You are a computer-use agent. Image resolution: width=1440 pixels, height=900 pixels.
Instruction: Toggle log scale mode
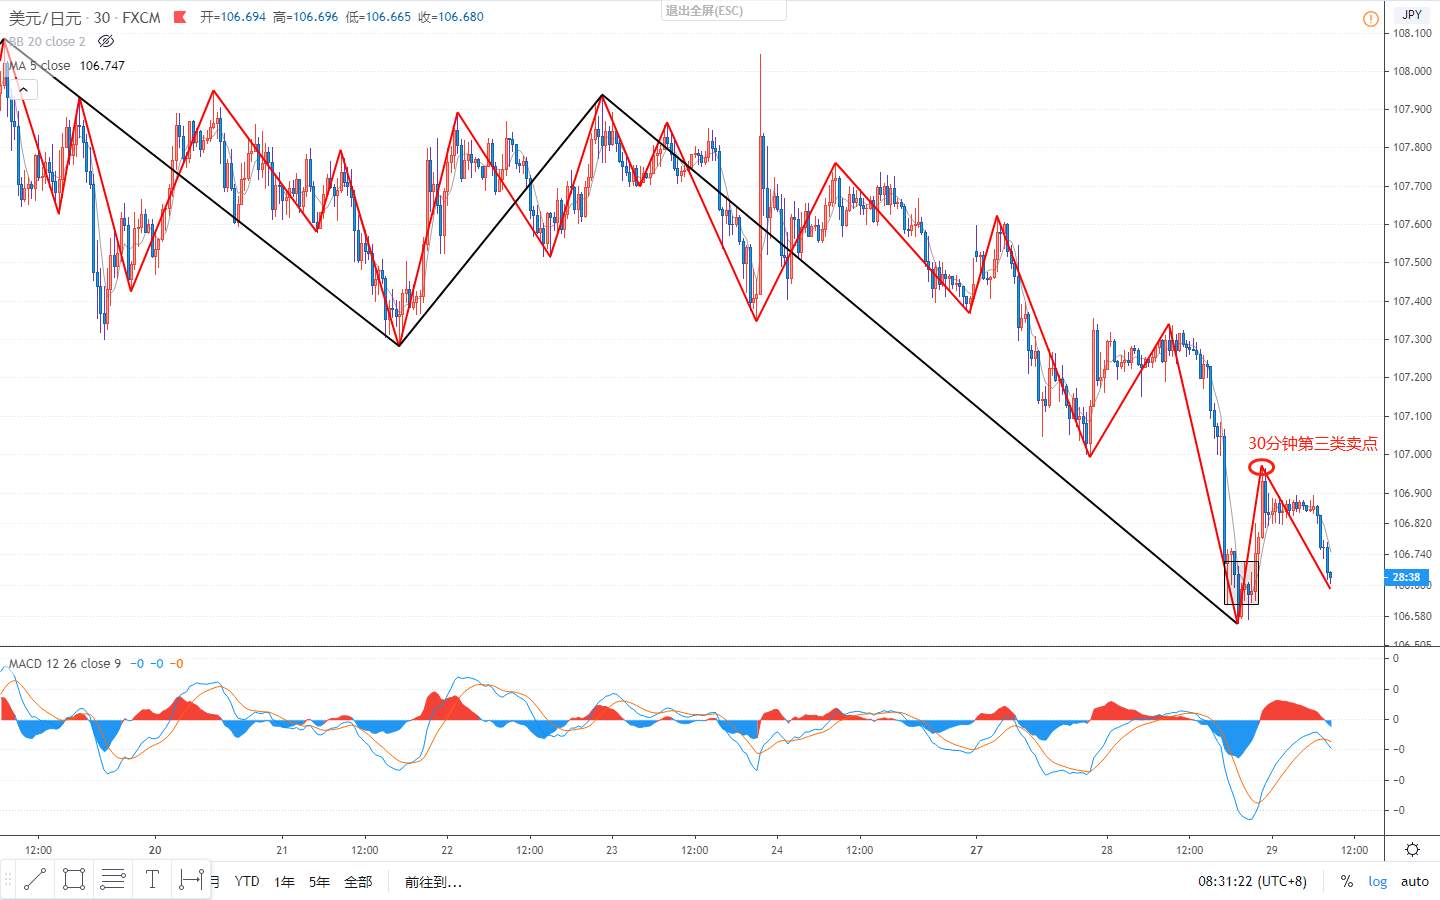click(1378, 881)
